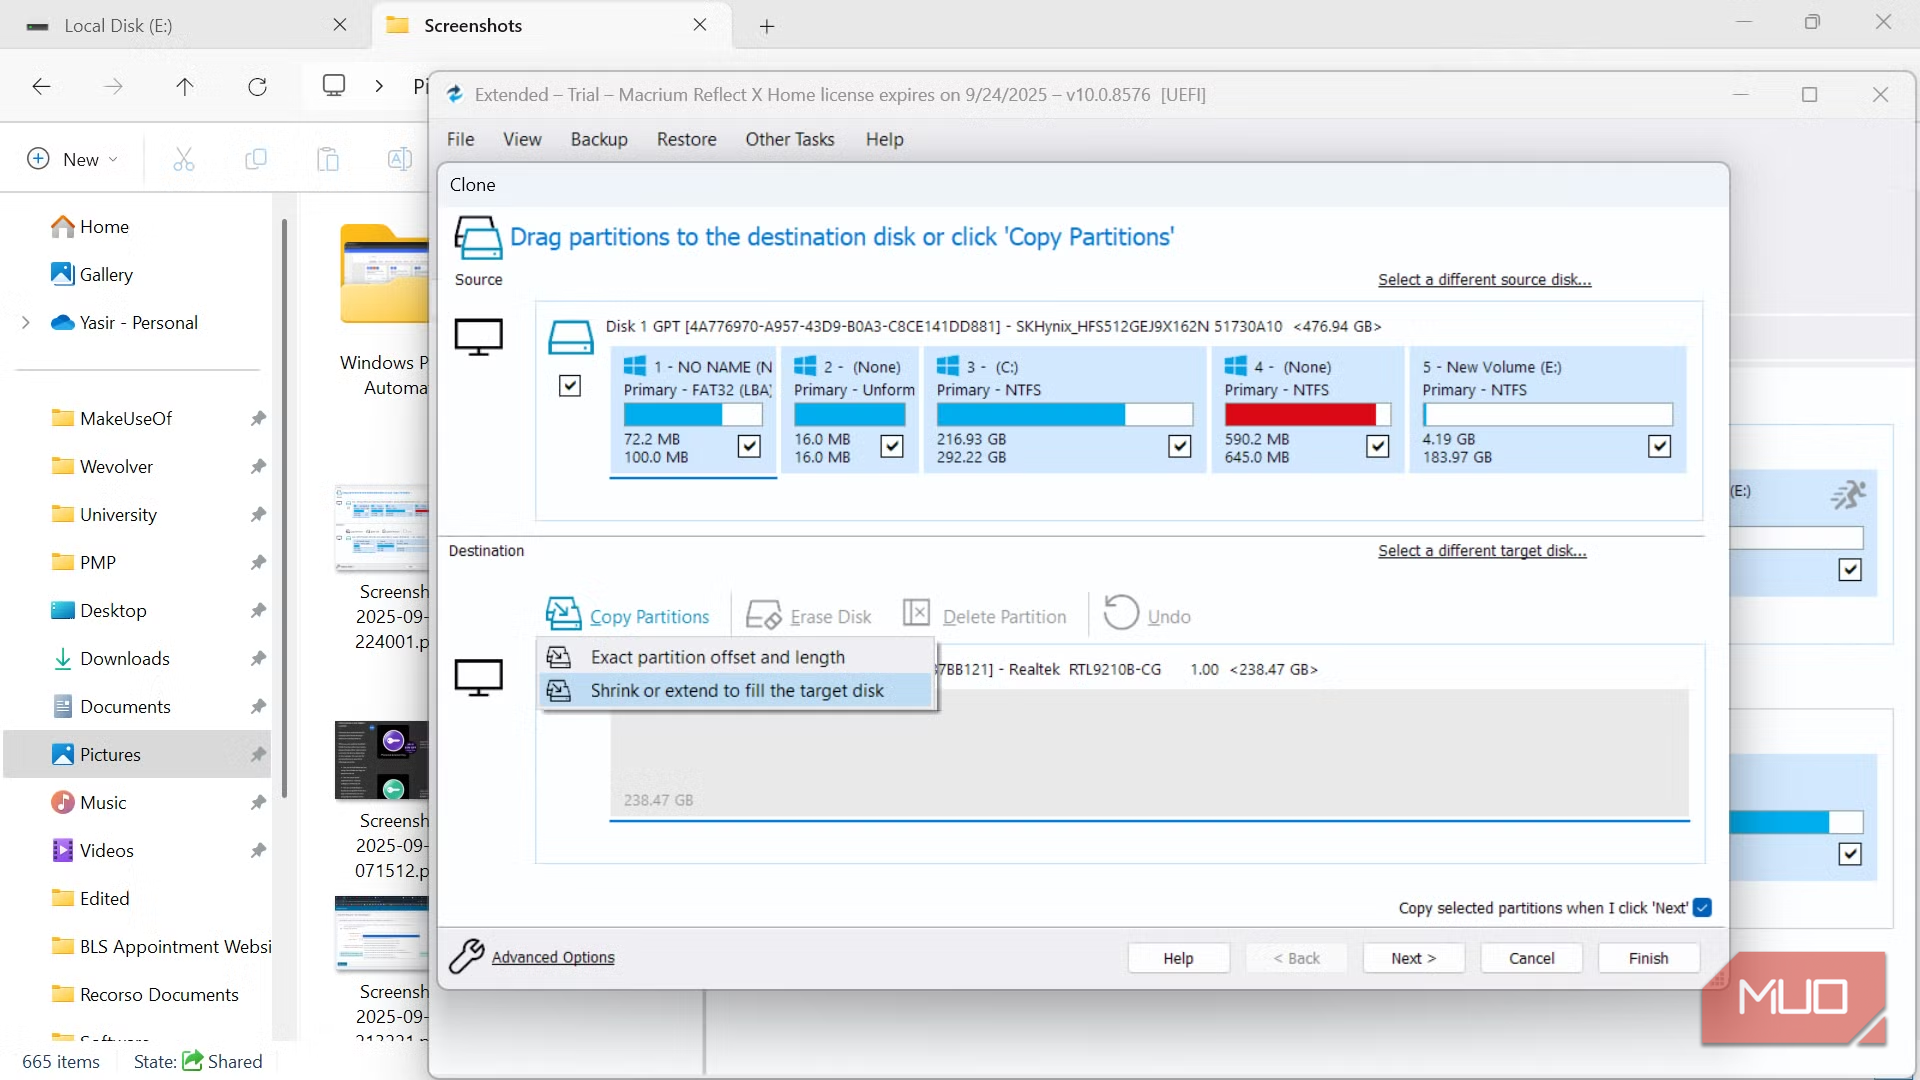Image resolution: width=1920 pixels, height=1080 pixels.
Task: Open the New dropdown in Explorer
Action: point(73,159)
